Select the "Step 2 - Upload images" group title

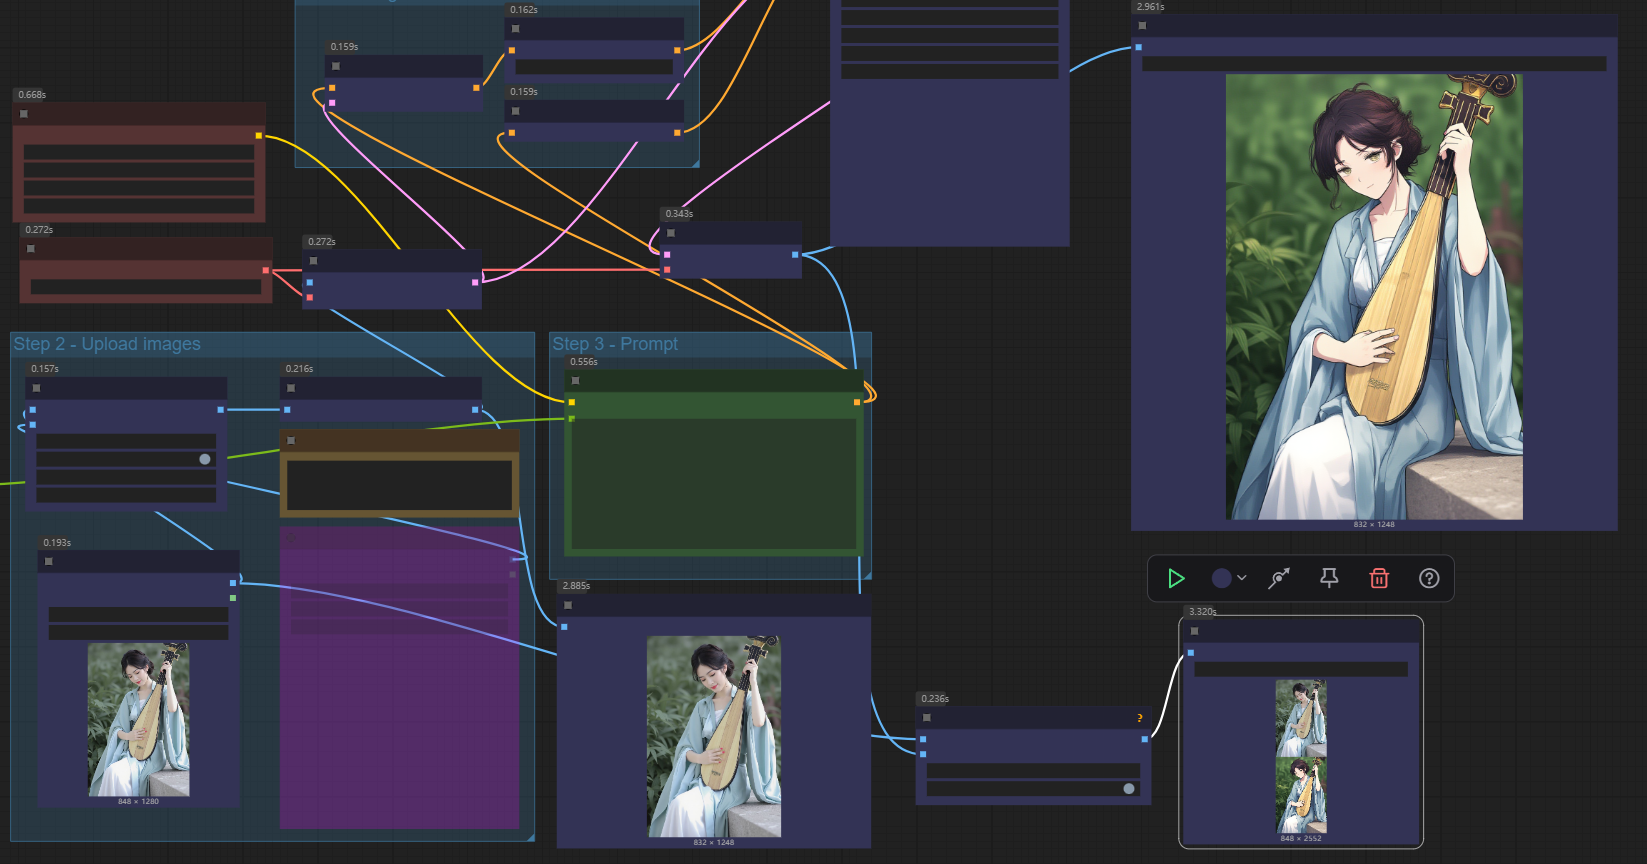pyautogui.click(x=107, y=344)
